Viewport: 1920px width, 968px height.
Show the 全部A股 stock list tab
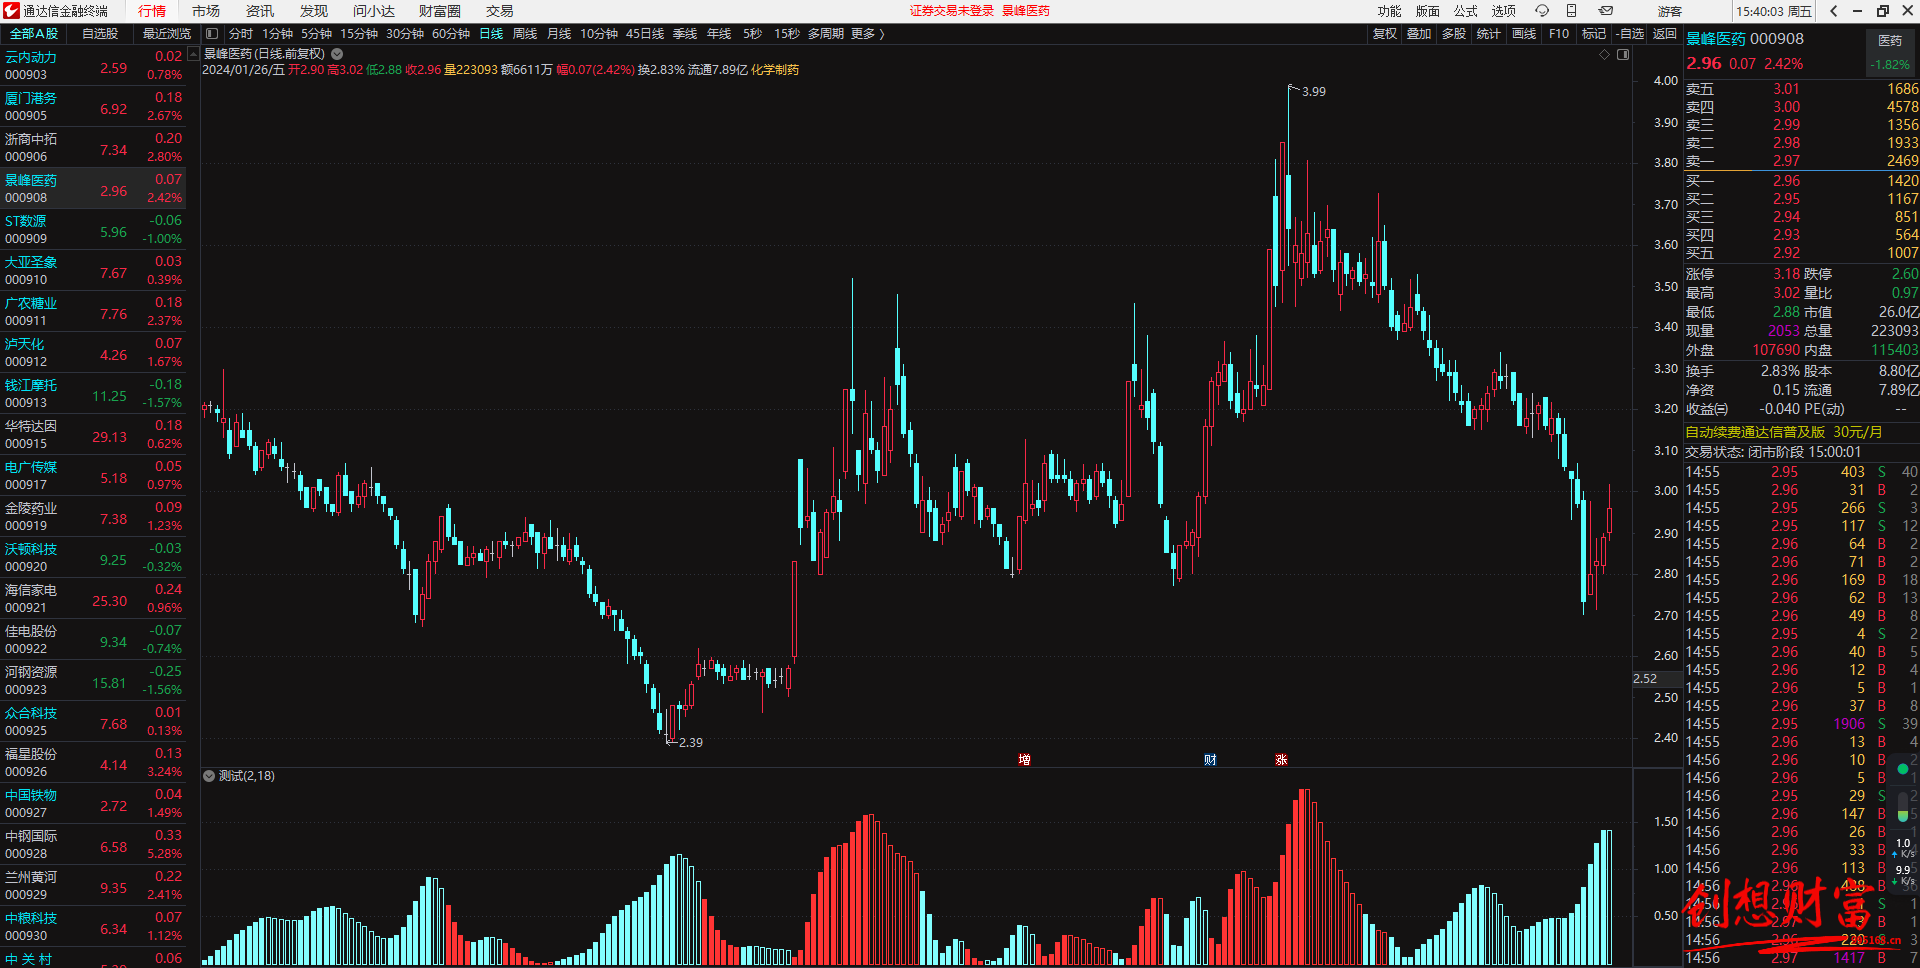tap(34, 34)
